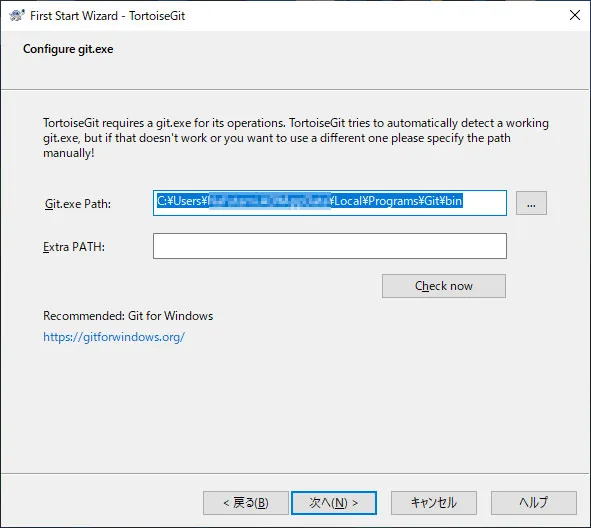Click the TortoiseGit description paragraph

click(x=296, y=138)
